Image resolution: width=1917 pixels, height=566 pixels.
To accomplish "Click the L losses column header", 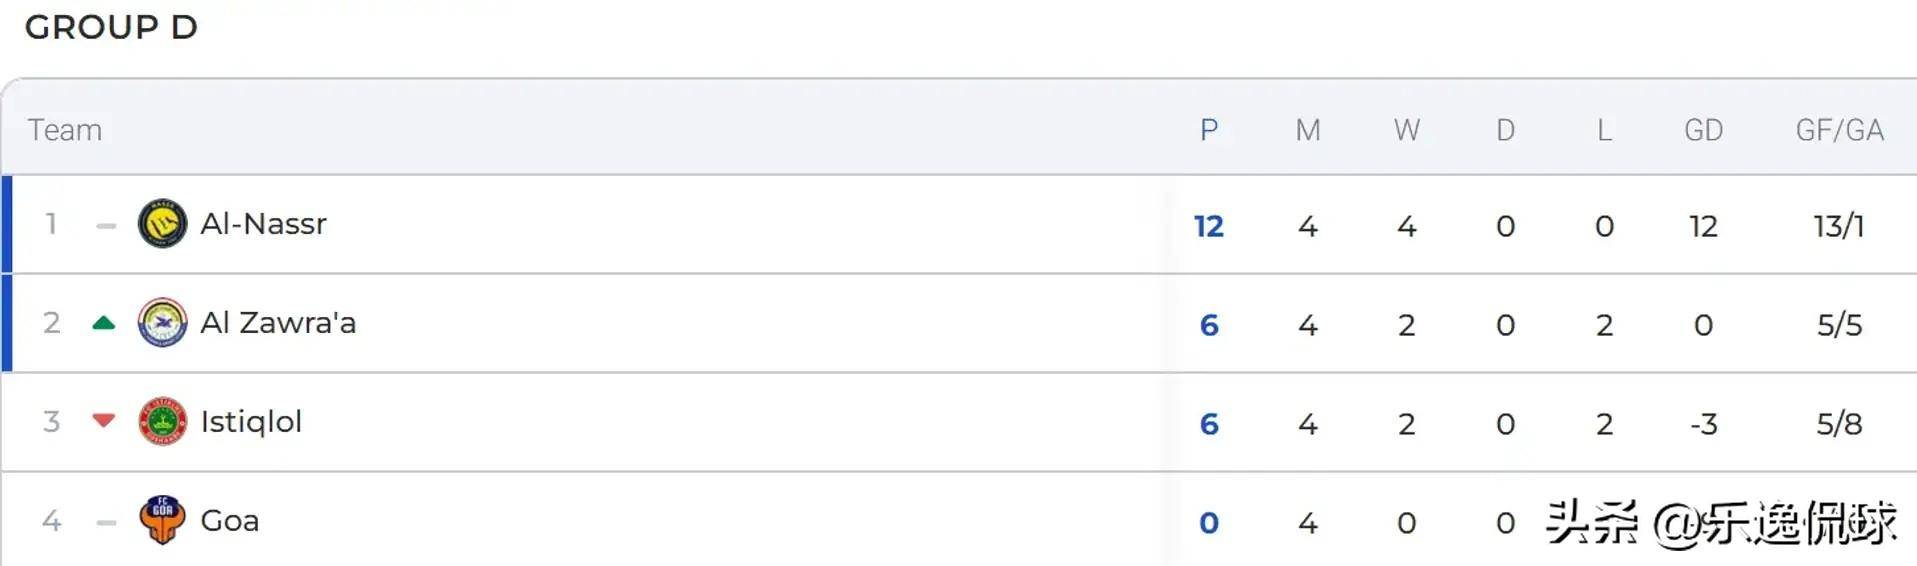I will 1604,130.
